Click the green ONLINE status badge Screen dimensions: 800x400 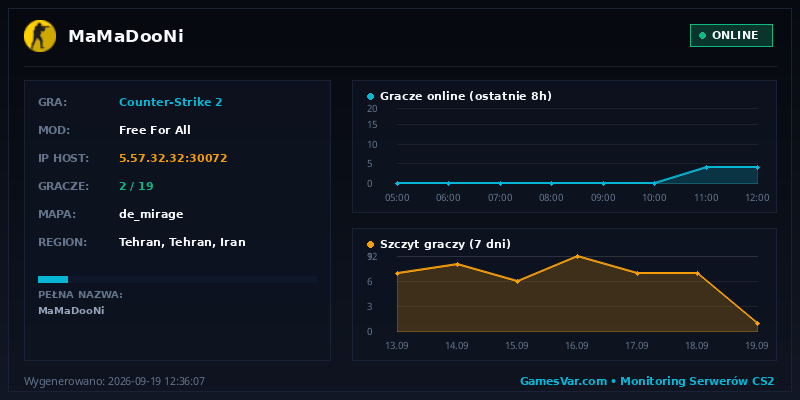point(731,35)
